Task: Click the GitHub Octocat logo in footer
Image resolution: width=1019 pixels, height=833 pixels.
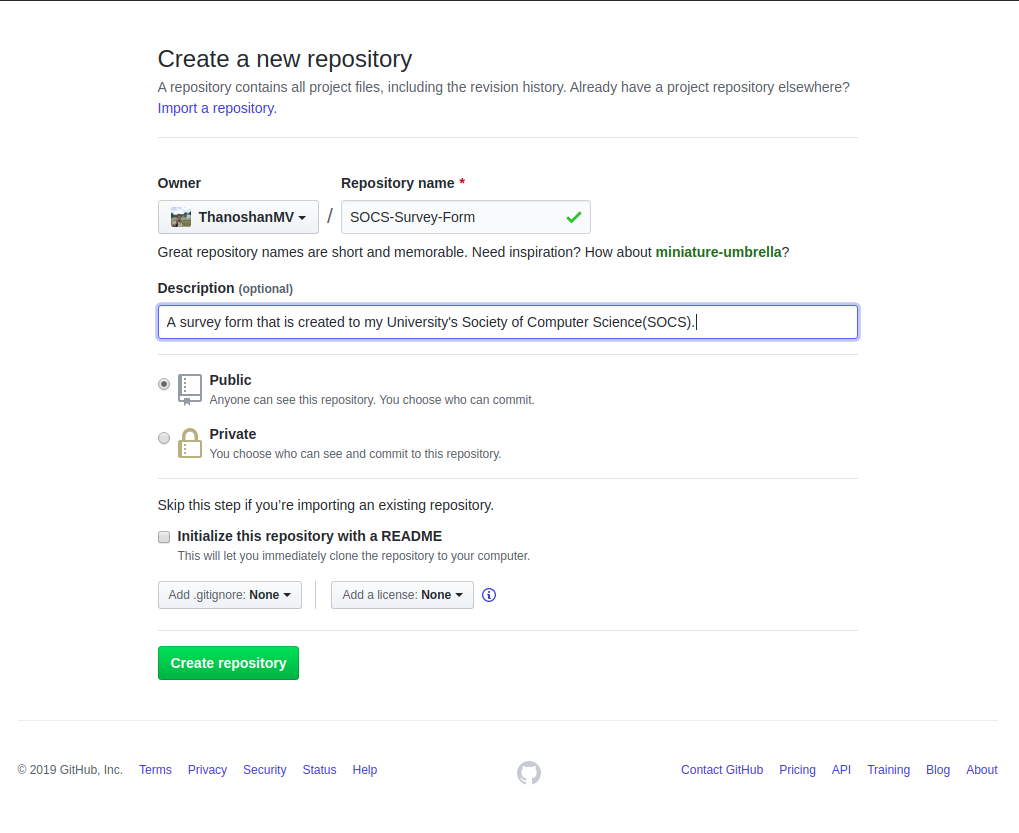Action: pyautogui.click(x=528, y=772)
